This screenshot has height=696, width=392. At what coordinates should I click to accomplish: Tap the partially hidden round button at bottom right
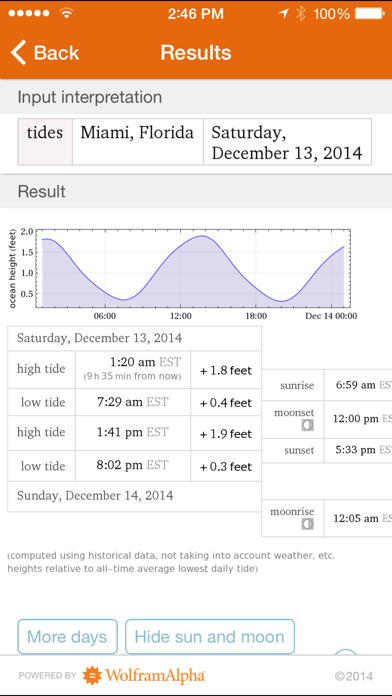[x=345, y=652]
